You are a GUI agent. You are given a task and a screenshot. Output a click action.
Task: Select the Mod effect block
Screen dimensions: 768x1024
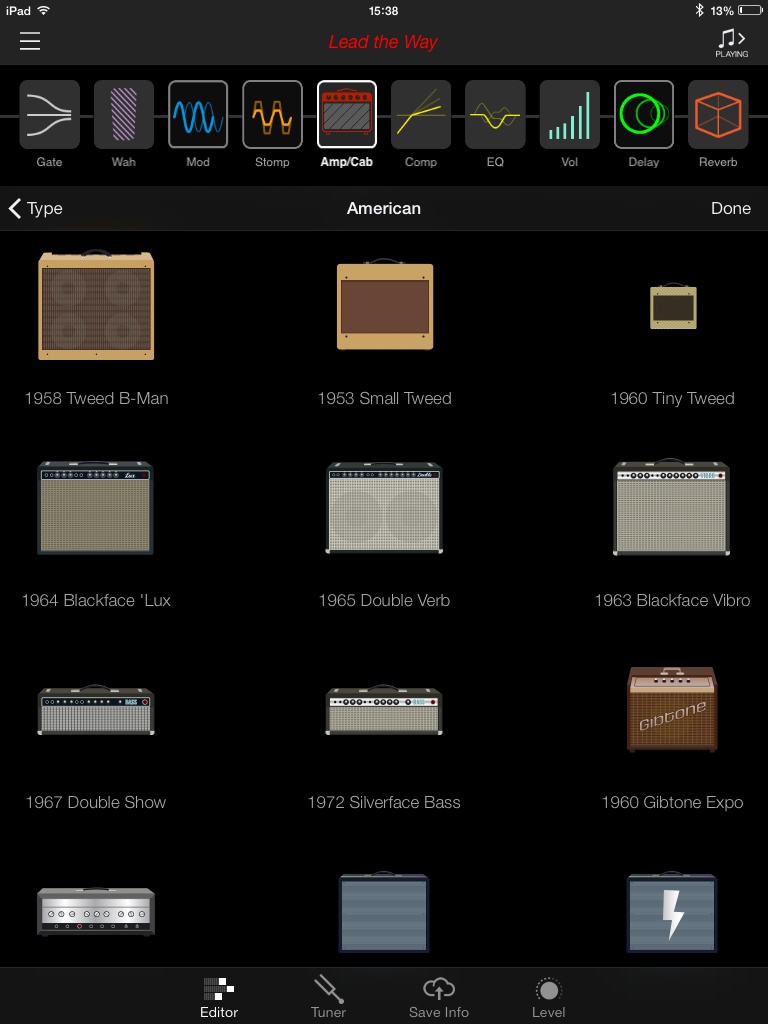[x=198, y=115]
